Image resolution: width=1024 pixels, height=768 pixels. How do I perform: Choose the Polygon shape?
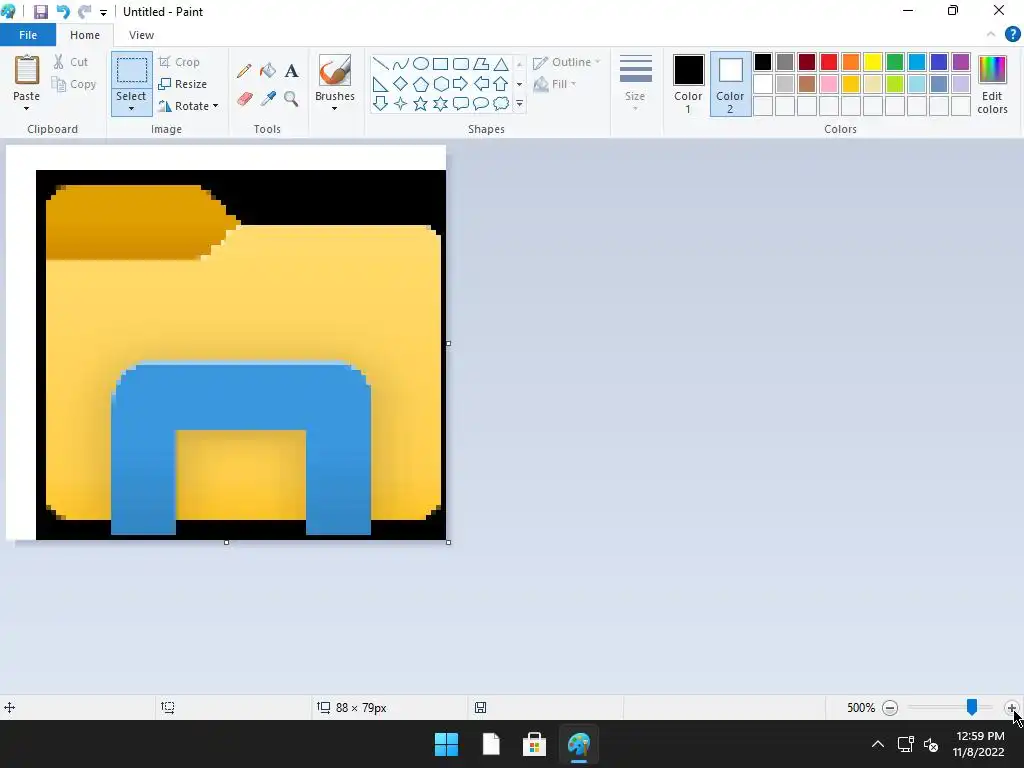coord(481,64)
